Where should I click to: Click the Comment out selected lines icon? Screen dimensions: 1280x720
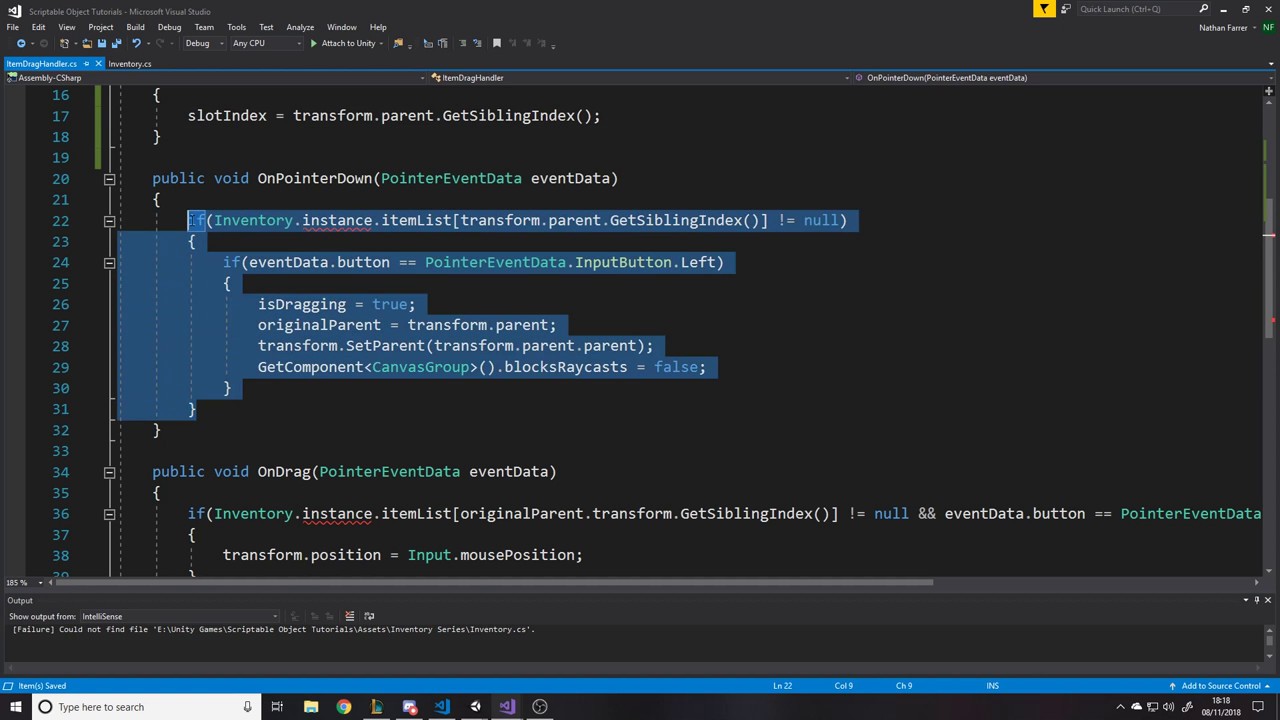pos(461,43)
